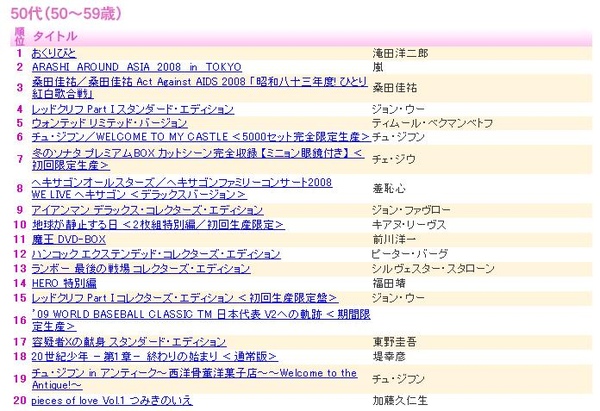
Task: Click the タイトル column header
Action: [55, 36]
